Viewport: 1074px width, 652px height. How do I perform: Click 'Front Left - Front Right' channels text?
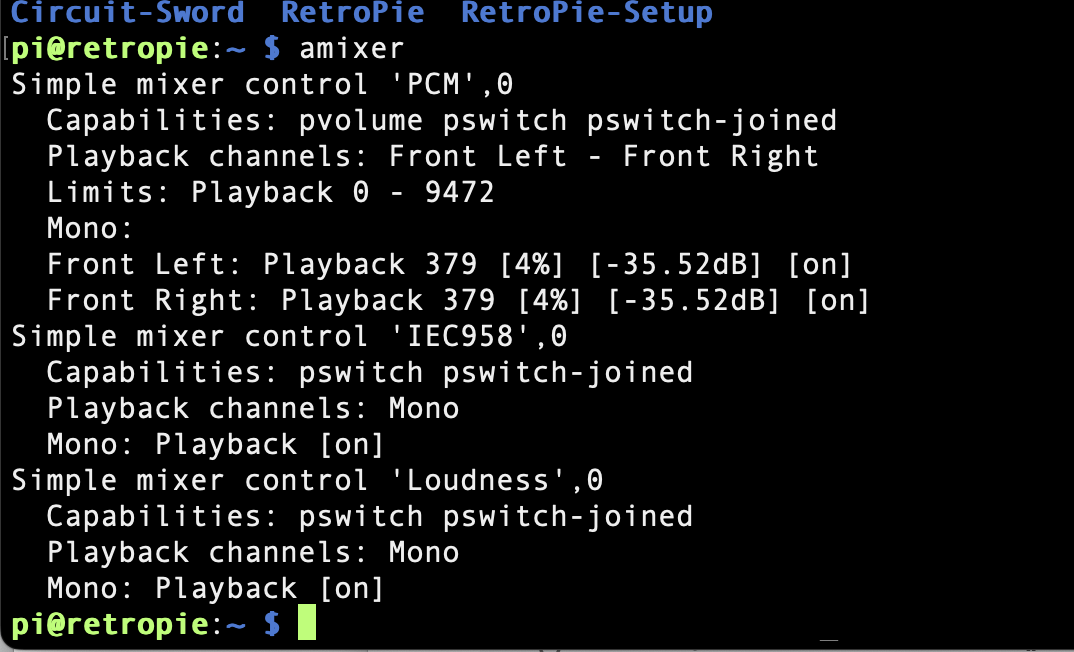click(603, 157)
